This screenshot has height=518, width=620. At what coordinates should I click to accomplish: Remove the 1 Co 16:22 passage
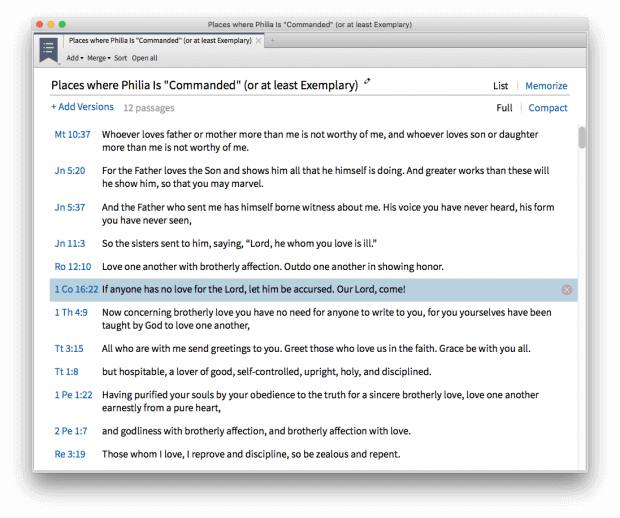(x=566, y=290)
